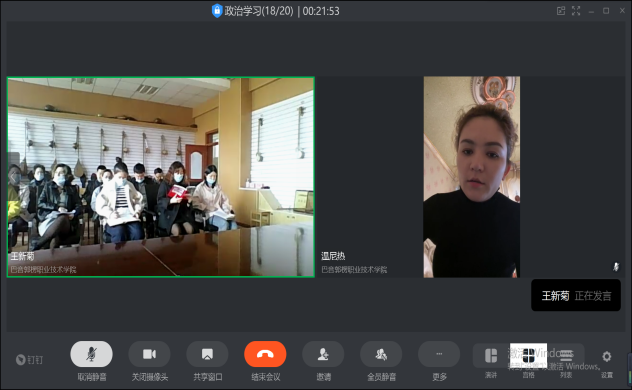This screenshot has height=390, width=632.
Task: Select 温尼热's video tile
Action: [471, 177]
